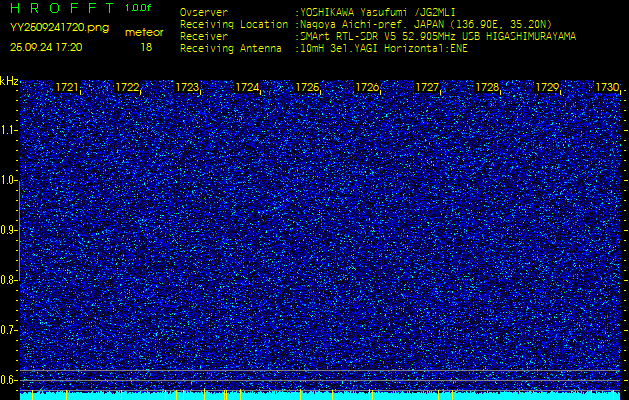Image resolution: width=629 pixels, height=400 pixels.
Task: Click the Receiving Antenna label
Action: 231,49
